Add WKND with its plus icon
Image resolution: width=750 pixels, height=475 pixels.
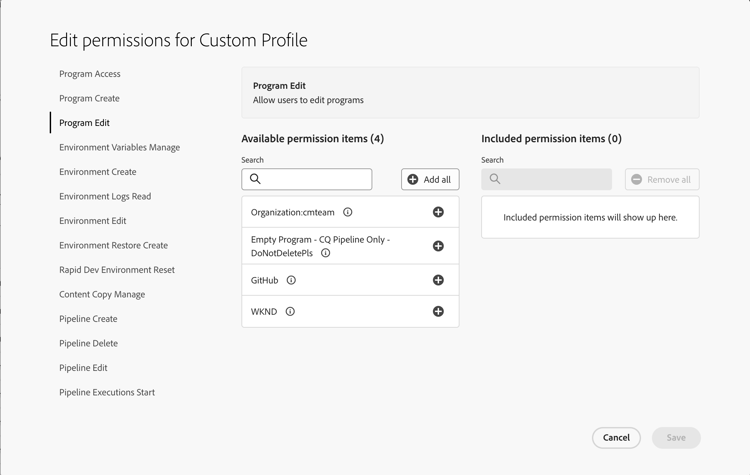click(x=438, y=311)
